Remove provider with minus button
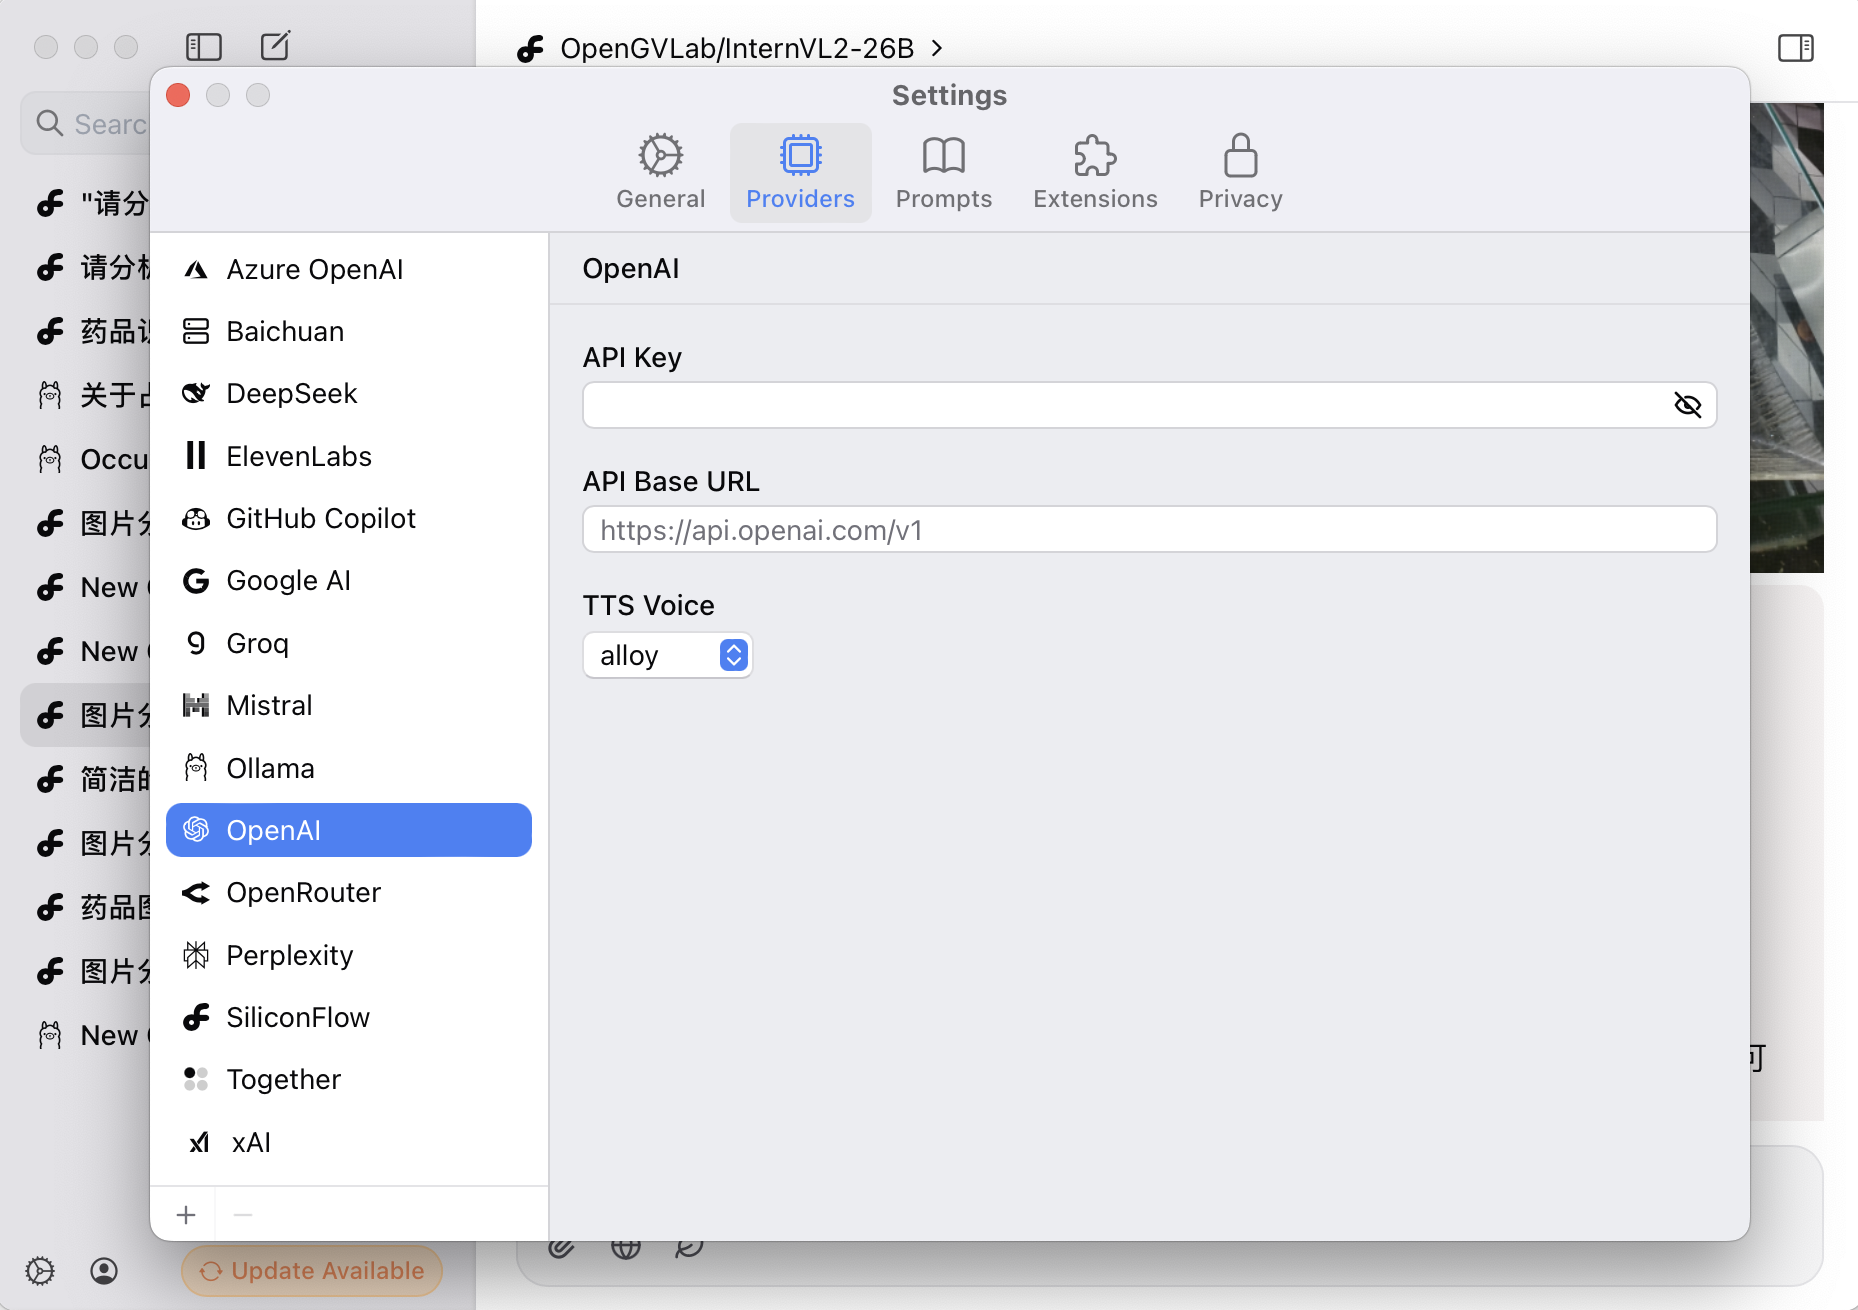This screenshot has width=1858, height=1310. [242, 1215]
